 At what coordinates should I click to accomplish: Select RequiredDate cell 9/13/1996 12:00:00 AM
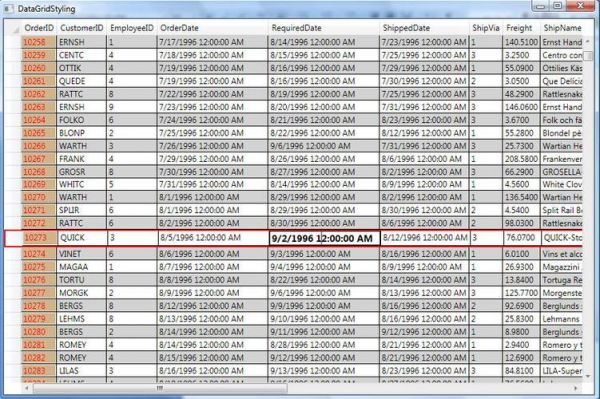[324, 371]
